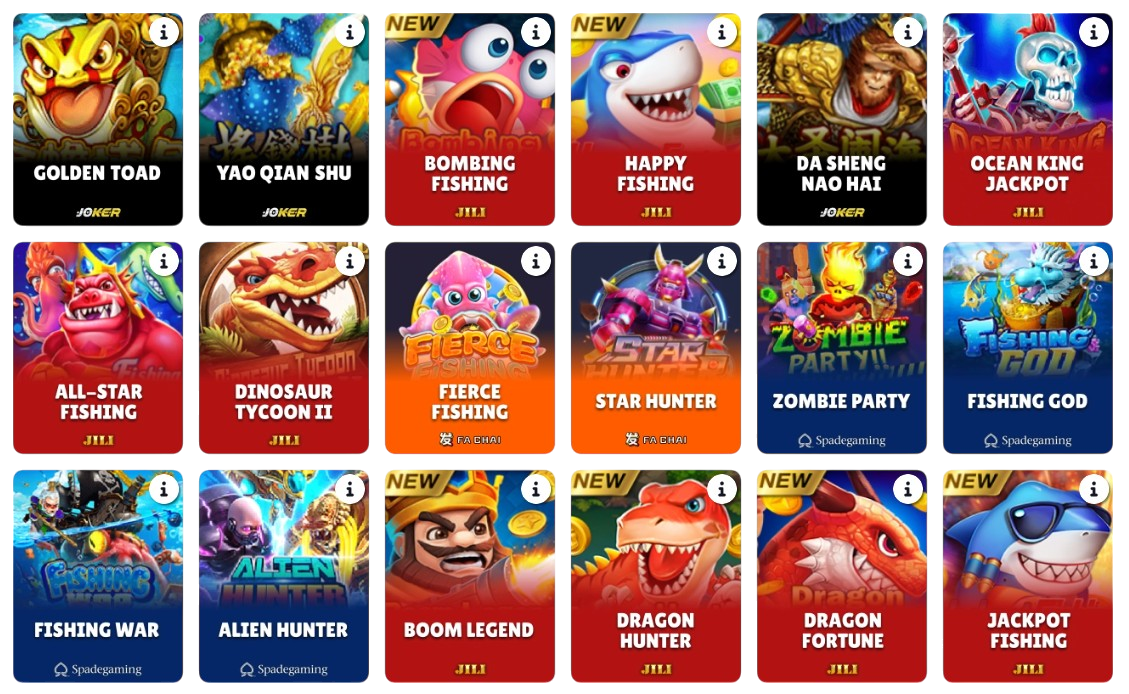This screenshot has width=1129, height=694.
Task: Click info icon on Dragon Fortune
Action: (x=908, y=490)
